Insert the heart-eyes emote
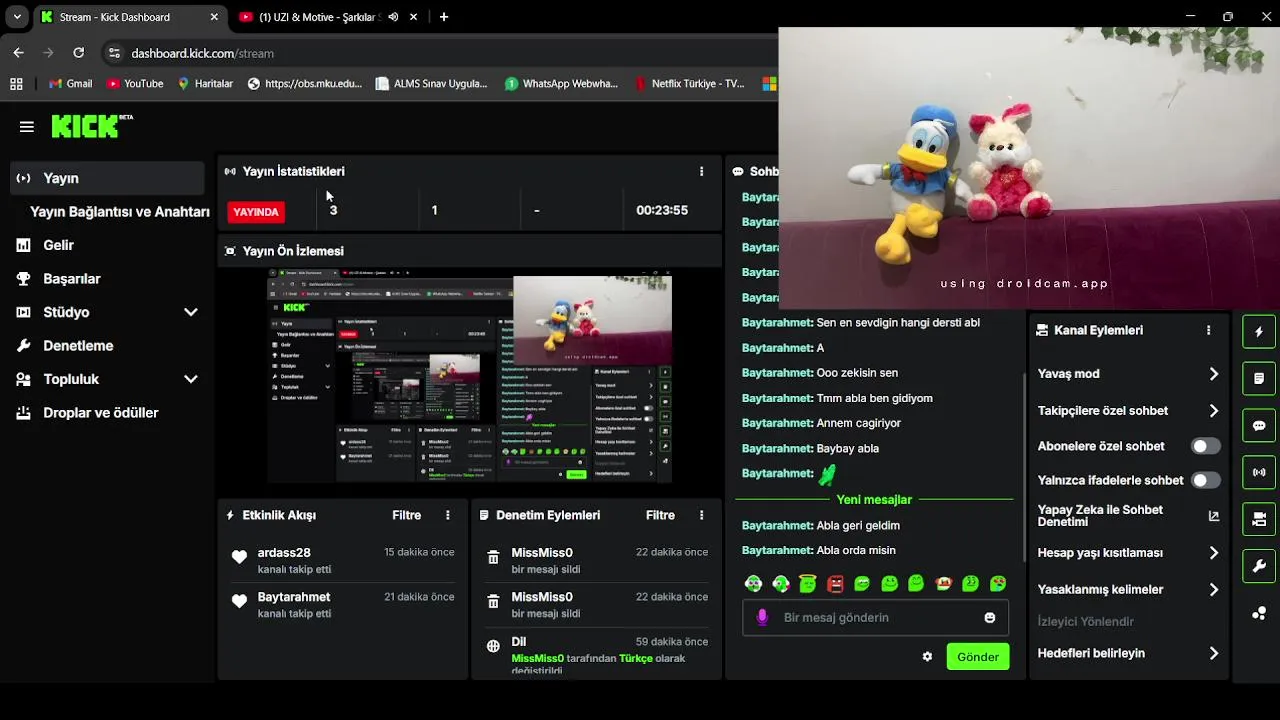 998,584
